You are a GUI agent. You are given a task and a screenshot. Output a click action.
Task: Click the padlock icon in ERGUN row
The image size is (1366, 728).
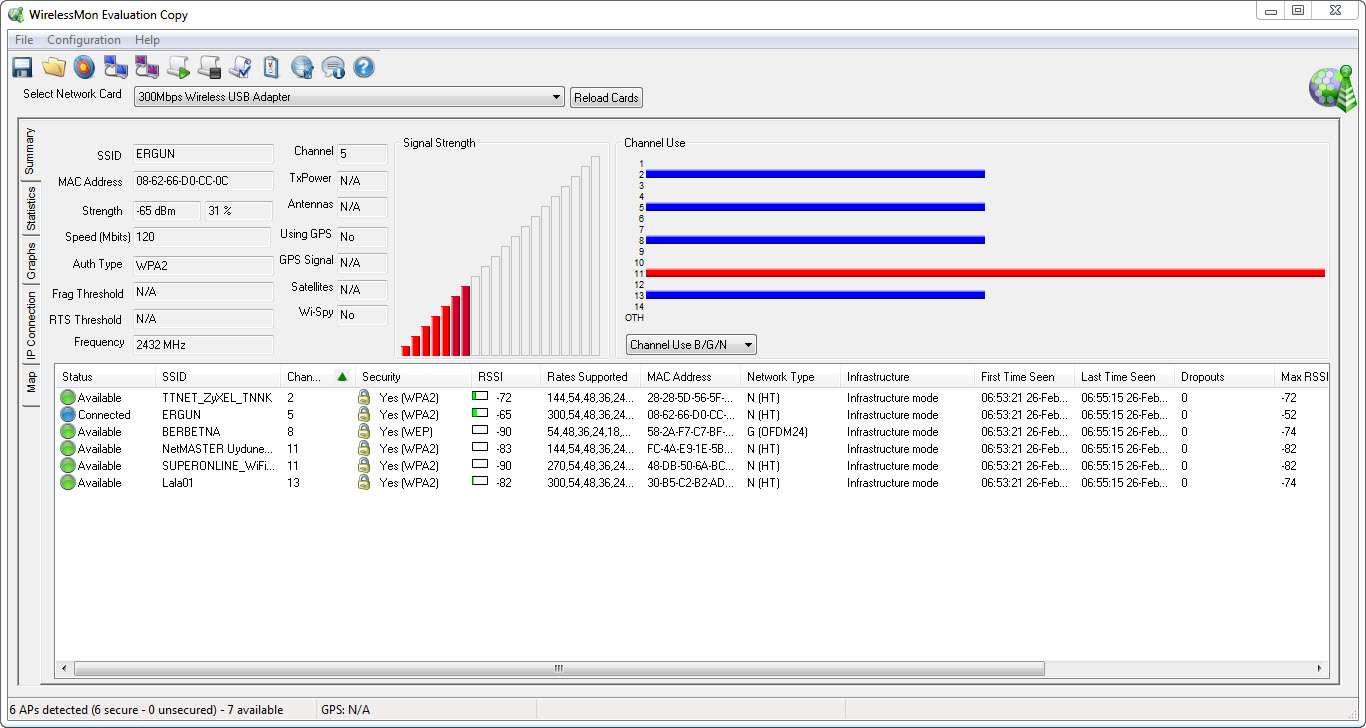tap(365, 415)
